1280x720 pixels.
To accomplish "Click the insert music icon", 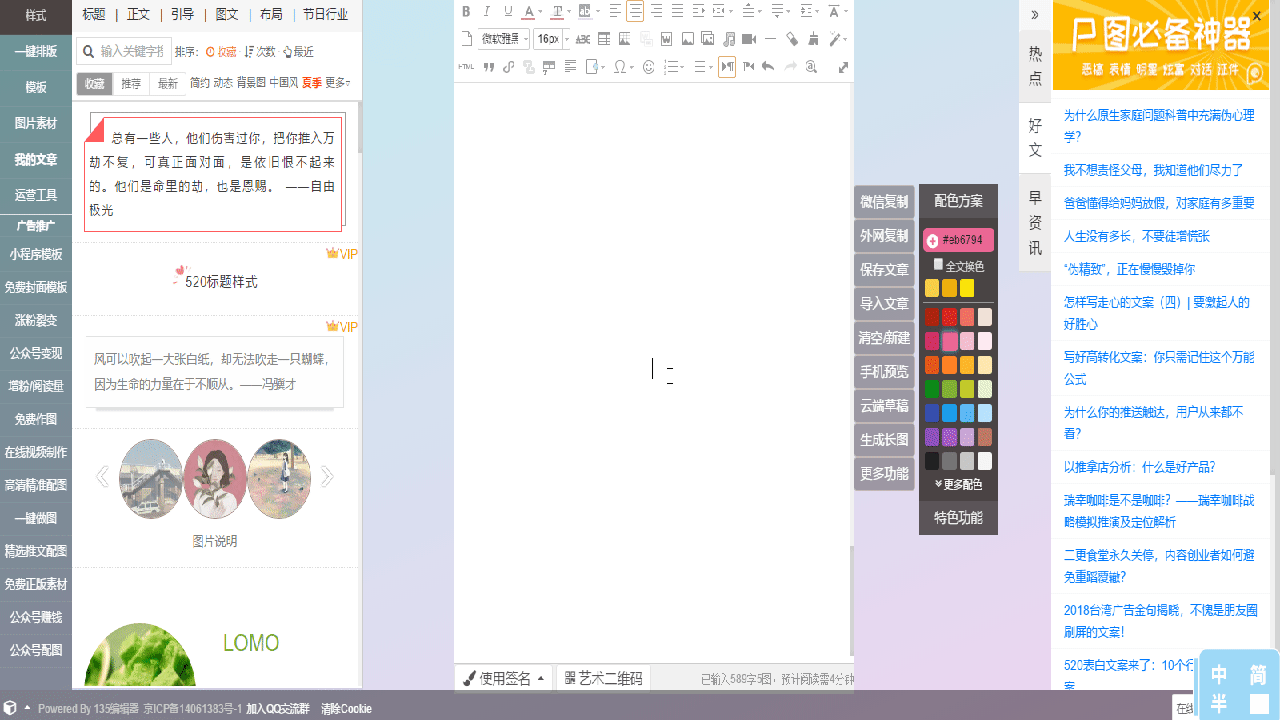I will [729, 40].
